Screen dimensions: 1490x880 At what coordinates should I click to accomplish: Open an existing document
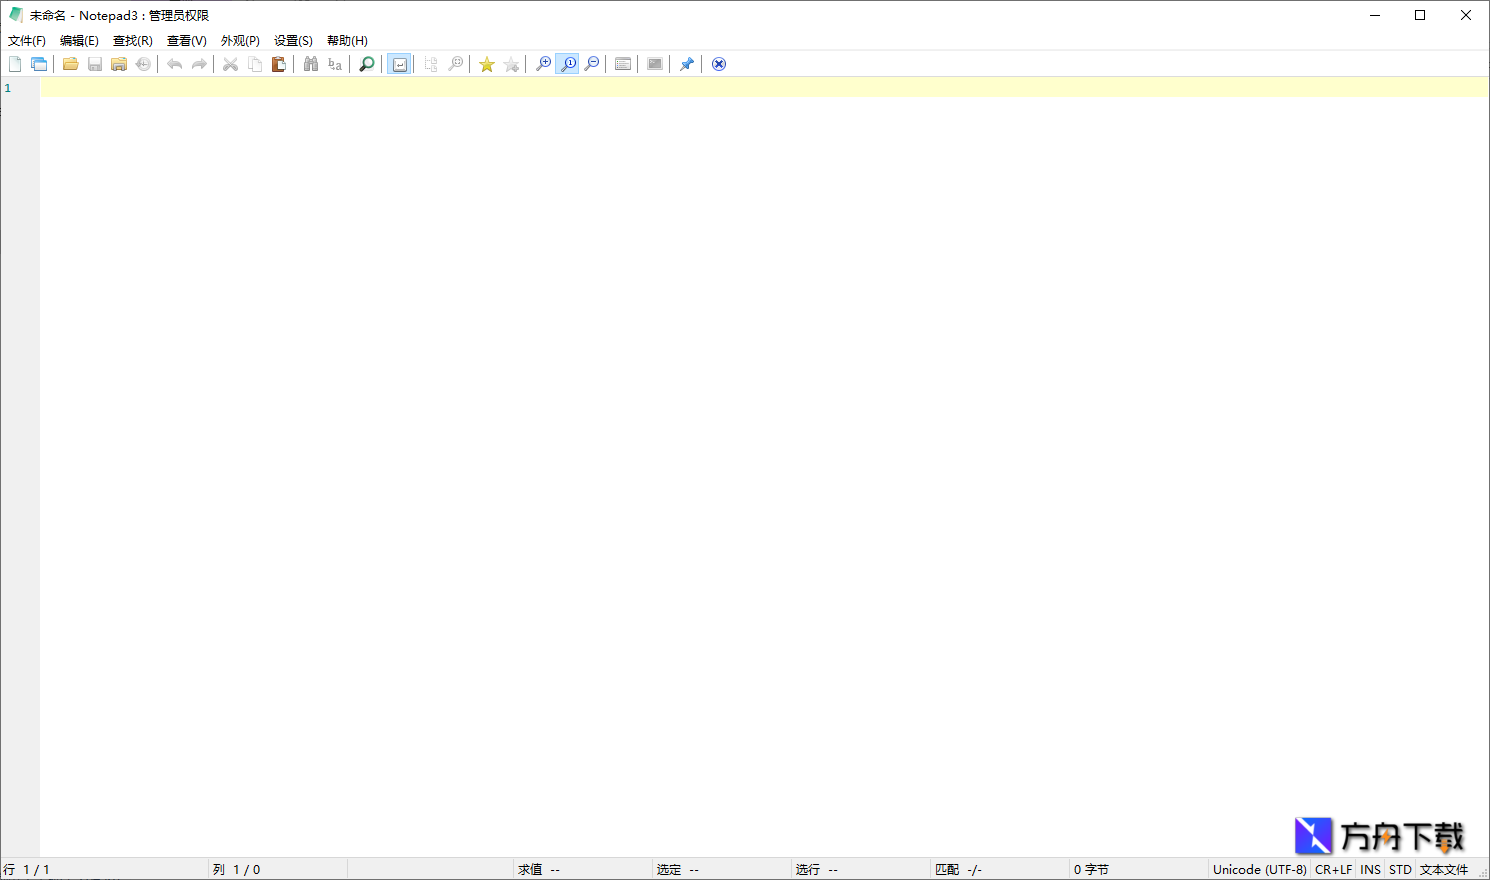(x=70, y=63)
